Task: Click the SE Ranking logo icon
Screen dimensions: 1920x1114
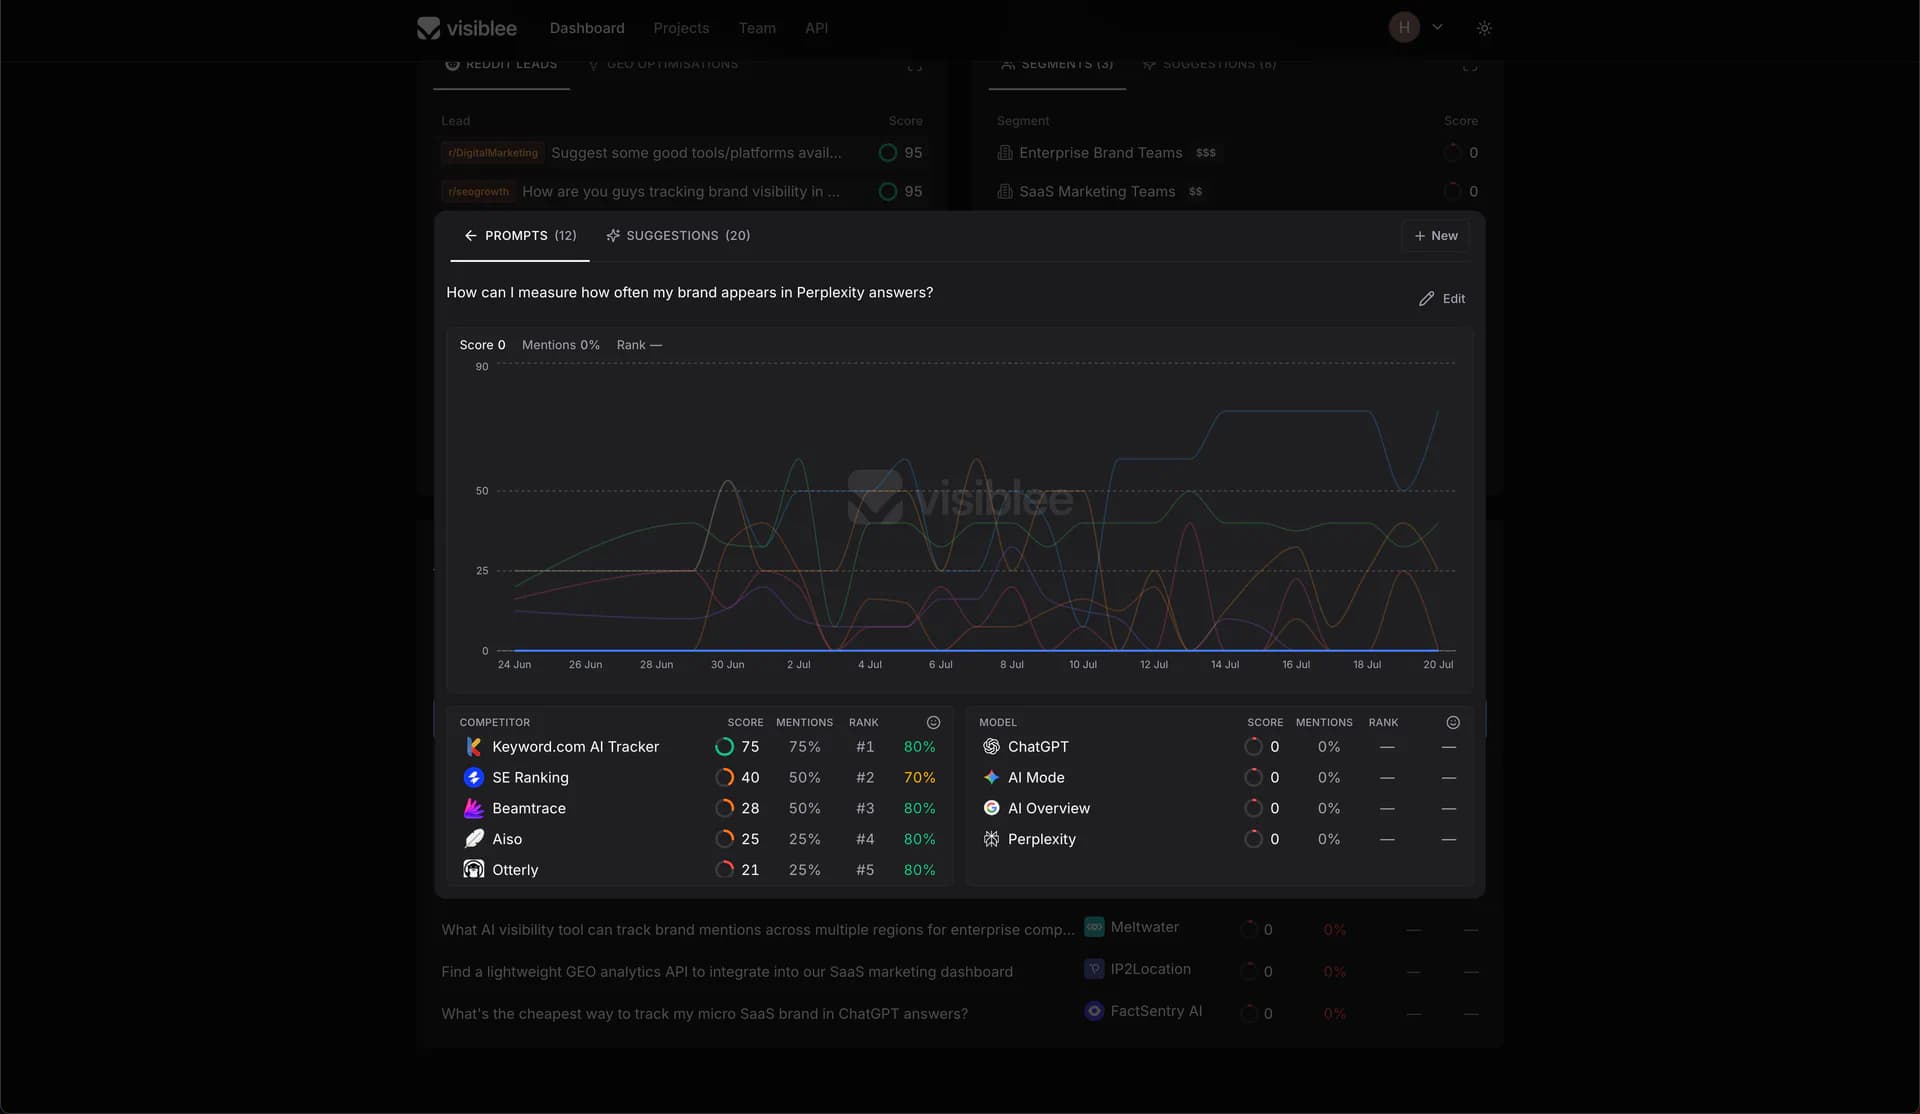Action: pos(474,778)
